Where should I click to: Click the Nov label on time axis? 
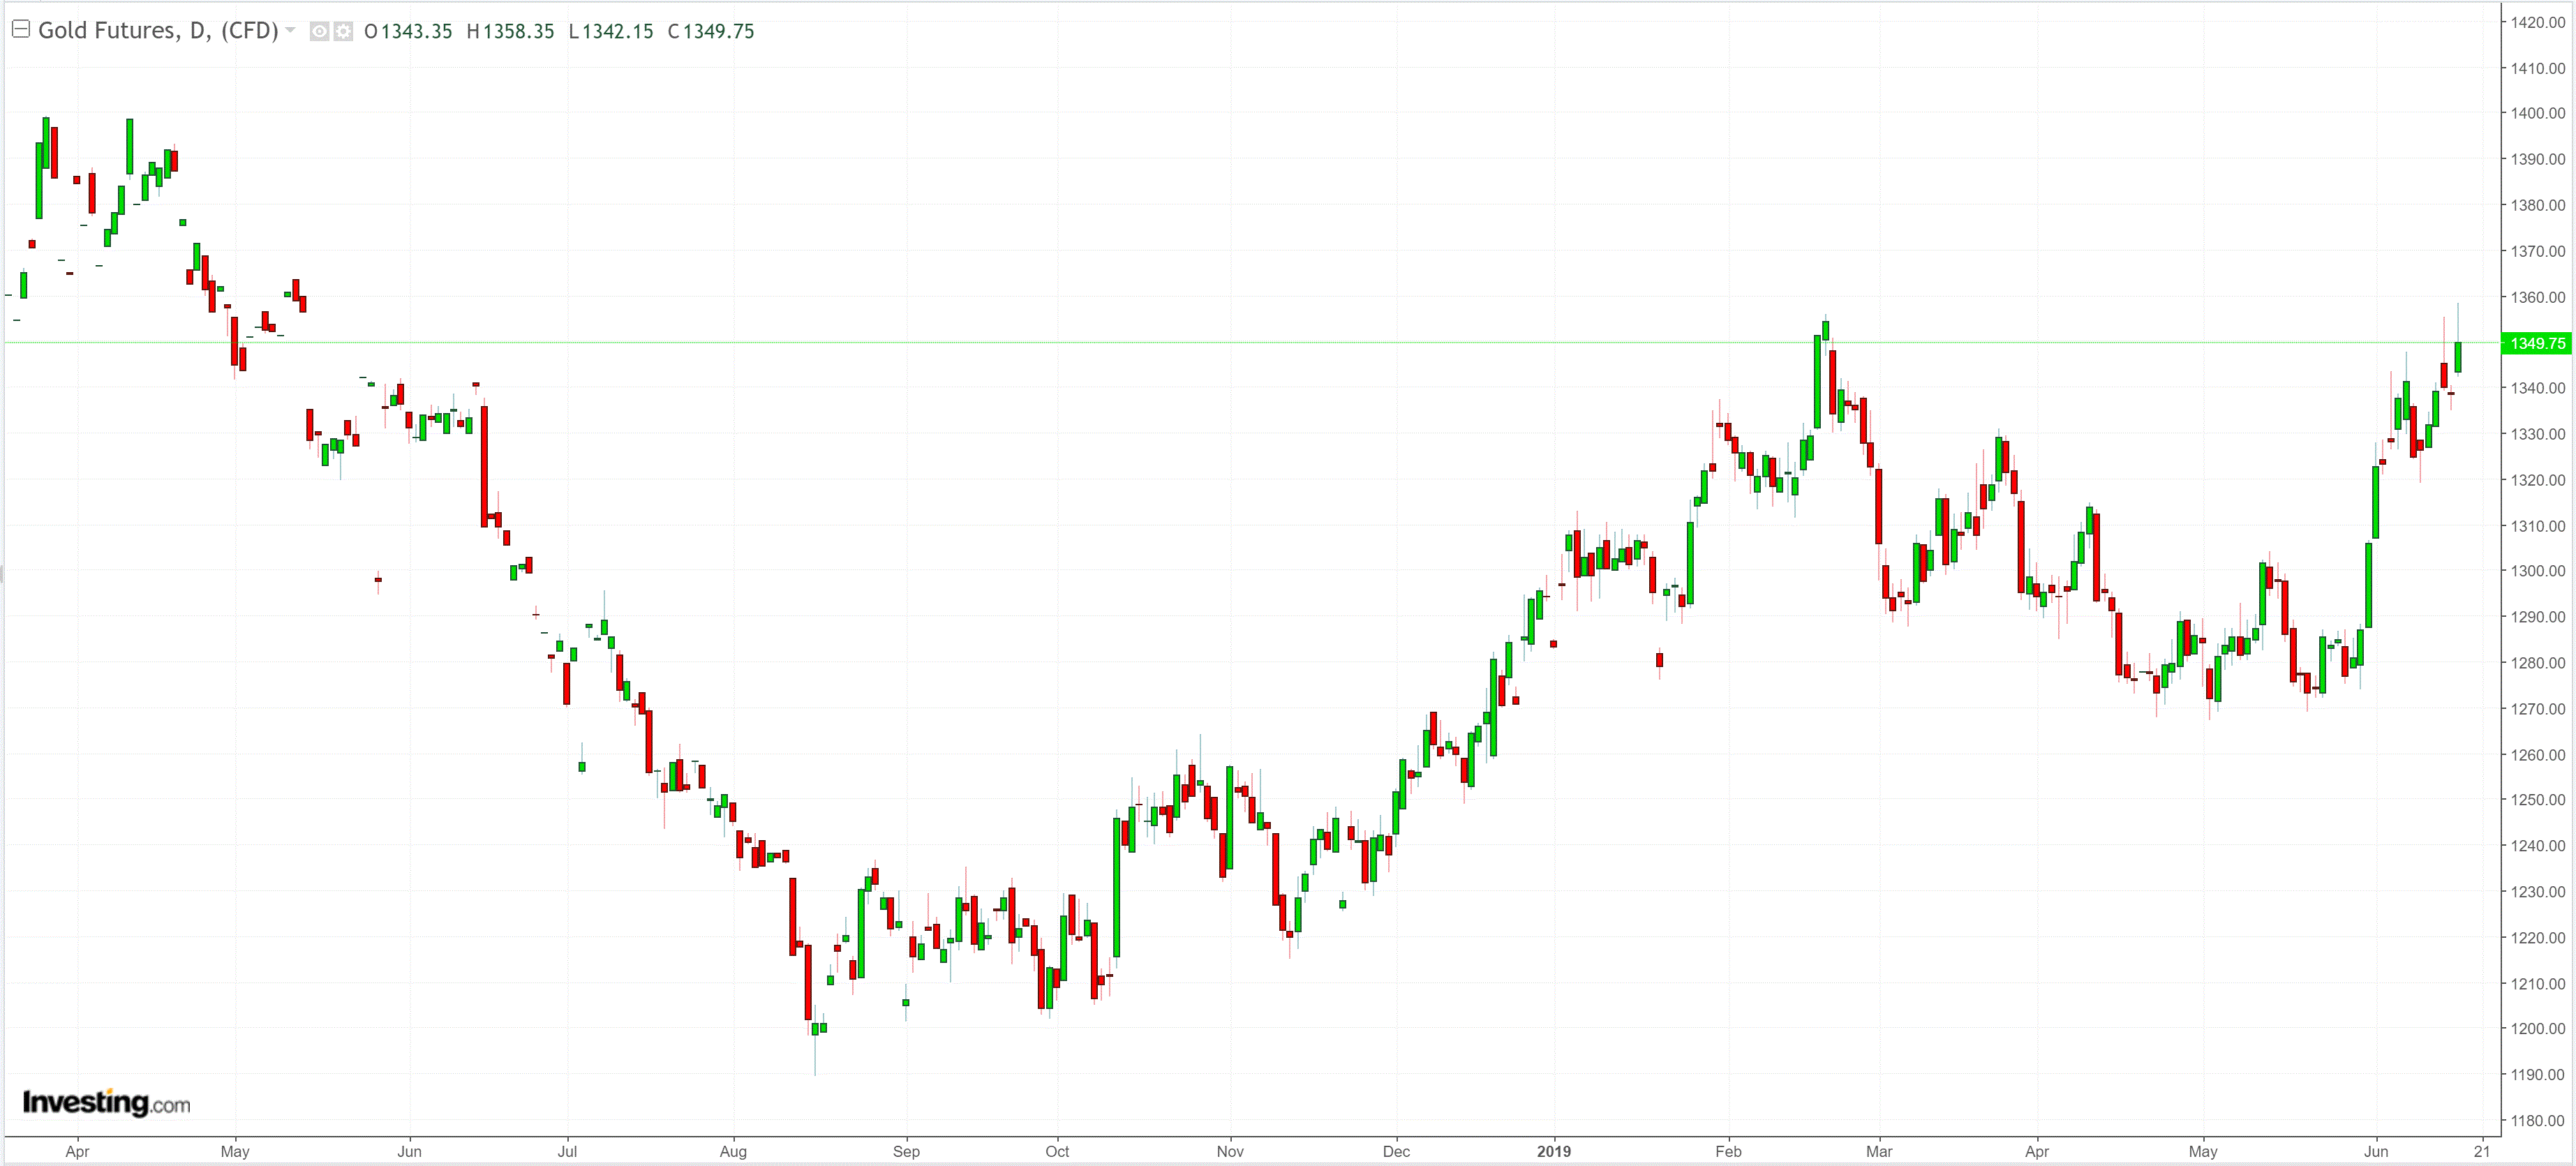click(1230, 1151)
